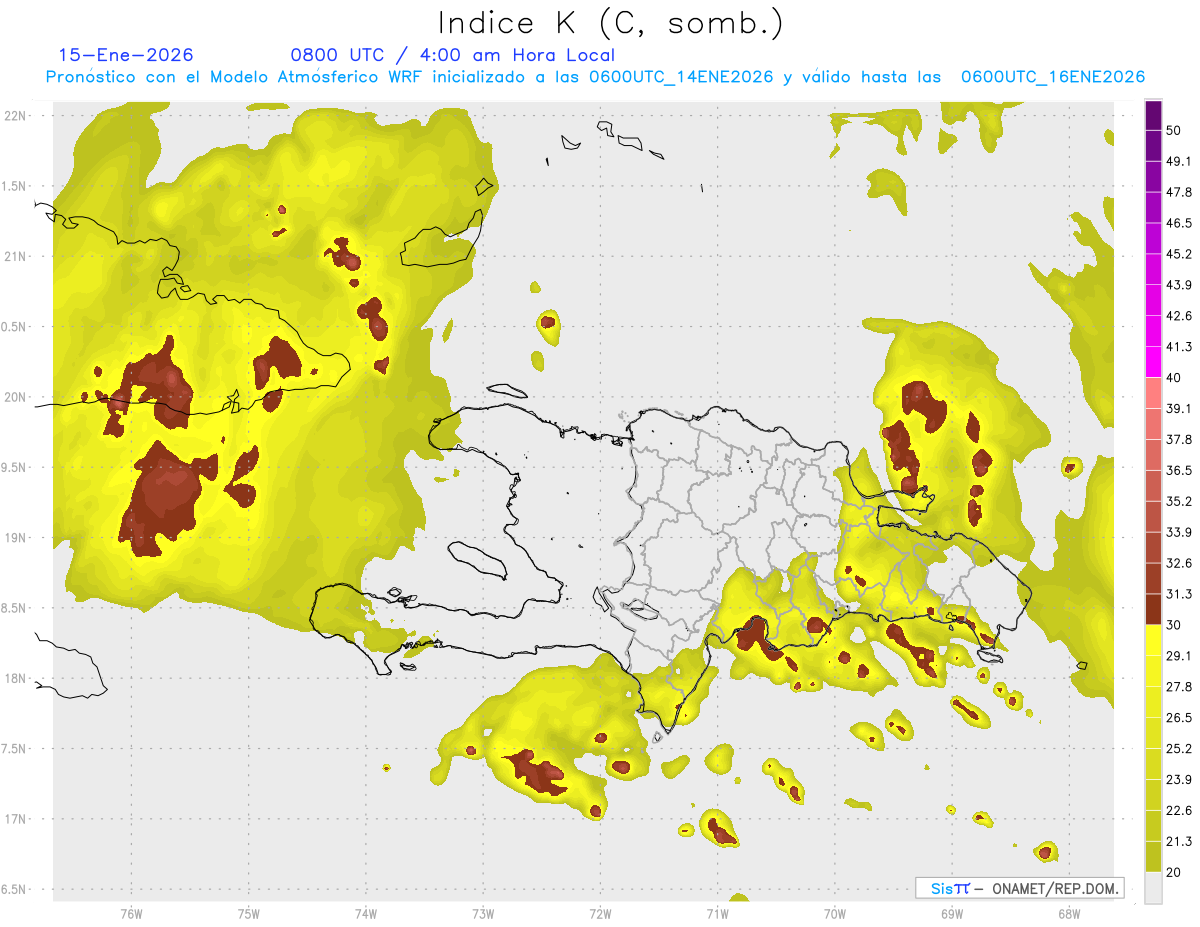This screenshot has width=1200, height=927.
Task: Click the colorbar value '20'
Action: [1174, 872]
